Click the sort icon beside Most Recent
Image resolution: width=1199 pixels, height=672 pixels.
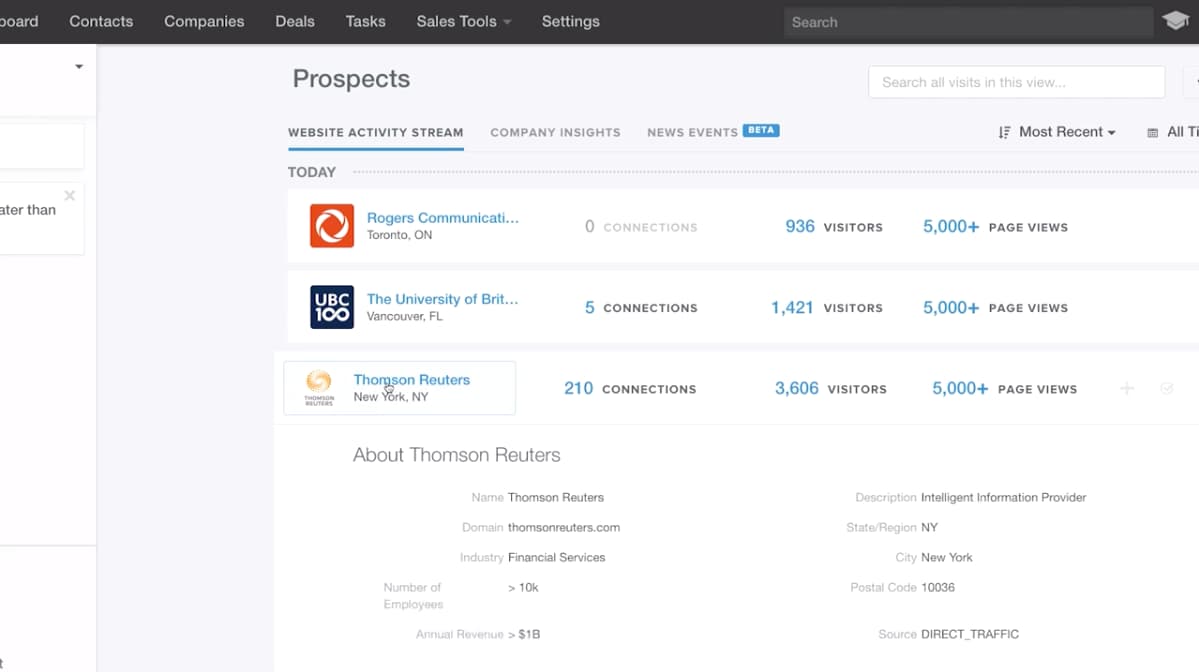point(1004,132)
